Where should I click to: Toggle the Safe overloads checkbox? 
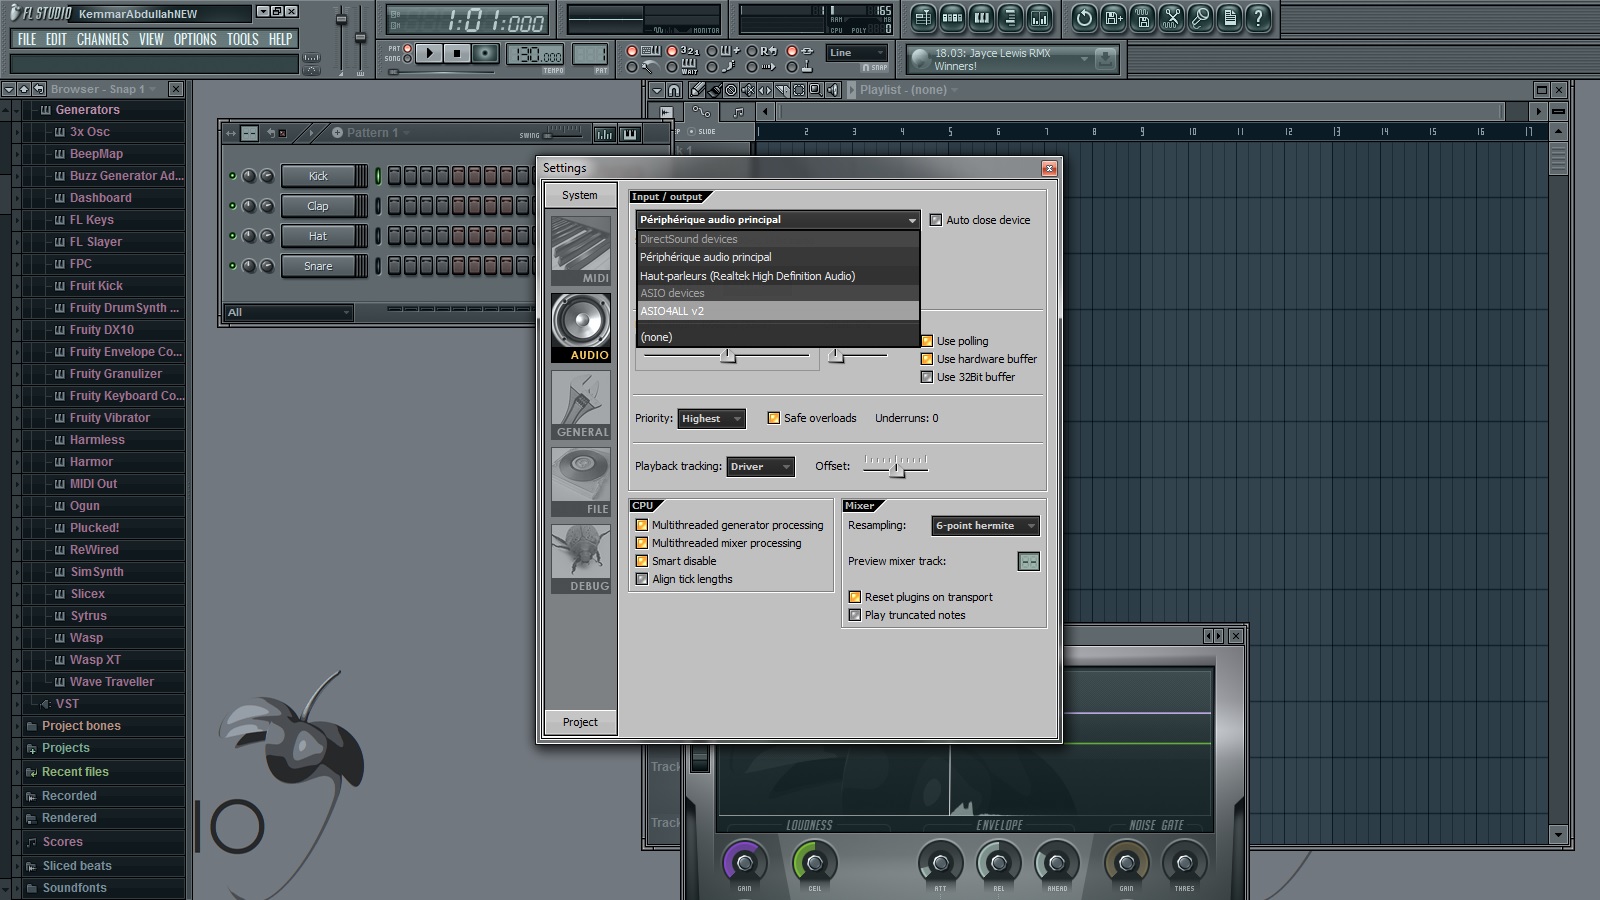click(774, 418)
